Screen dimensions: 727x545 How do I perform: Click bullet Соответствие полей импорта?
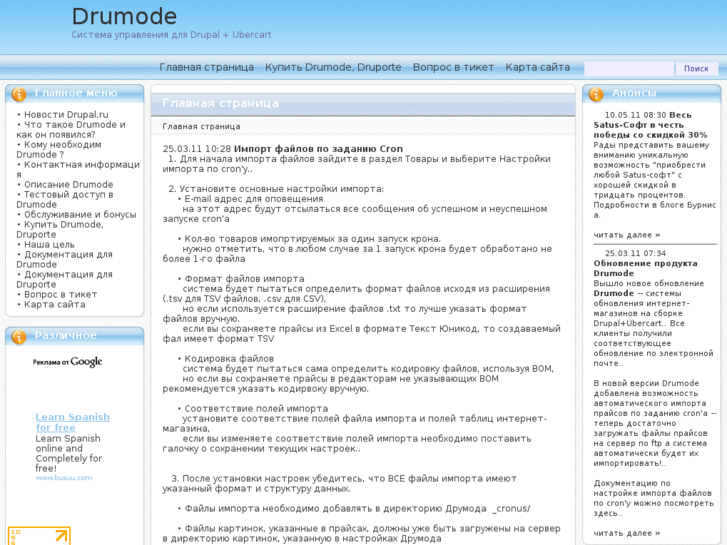[x=256, y=409]
